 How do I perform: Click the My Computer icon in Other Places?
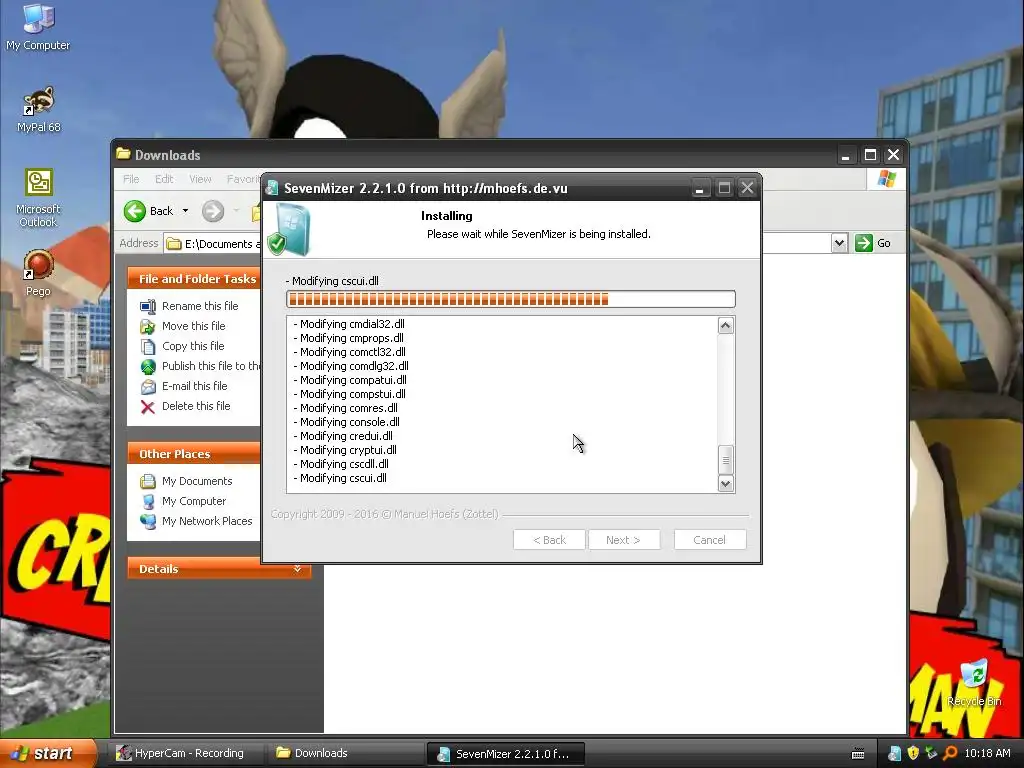[x=148, y=502]
